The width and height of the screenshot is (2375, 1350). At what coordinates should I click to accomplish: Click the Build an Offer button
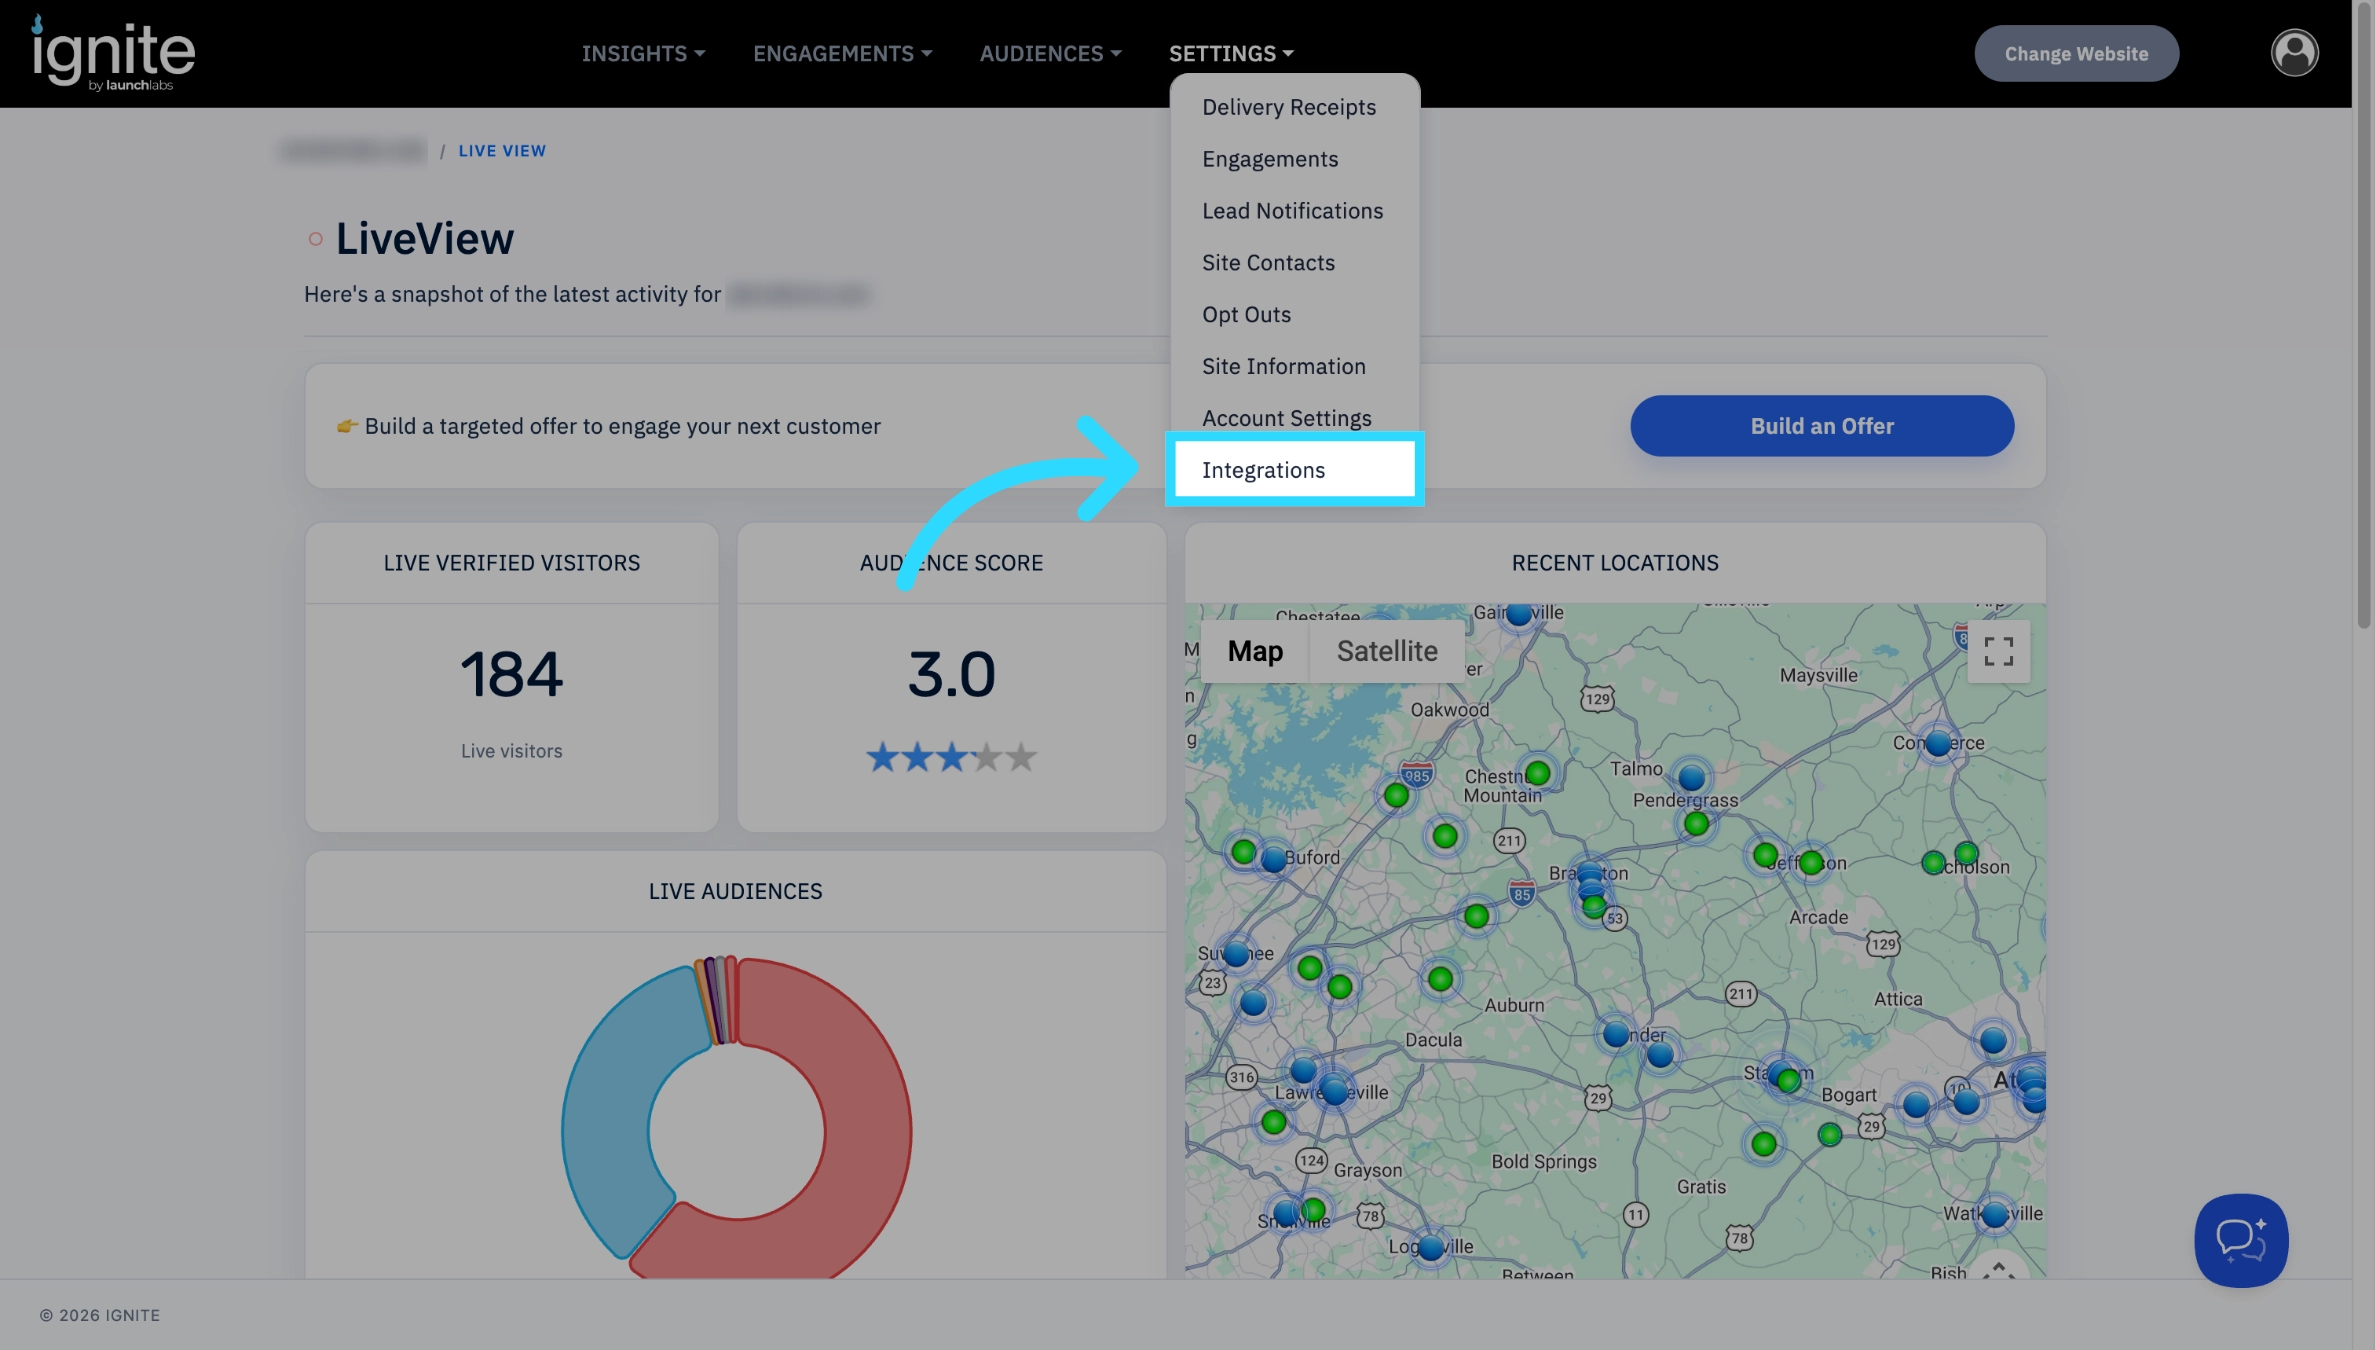click(x=1822, y=426)
